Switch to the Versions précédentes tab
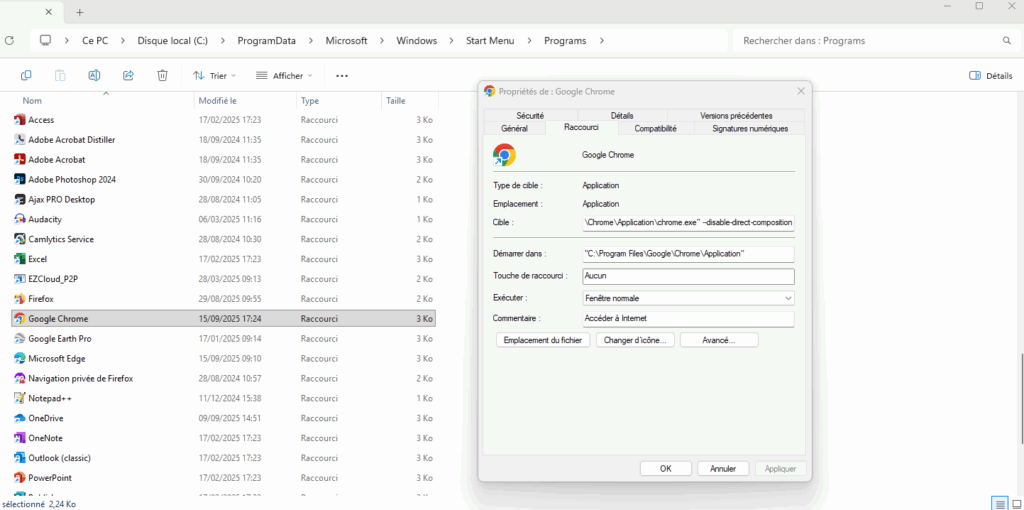The height and width of the screenshot is (510, 1024). click(x=736, y=116)
